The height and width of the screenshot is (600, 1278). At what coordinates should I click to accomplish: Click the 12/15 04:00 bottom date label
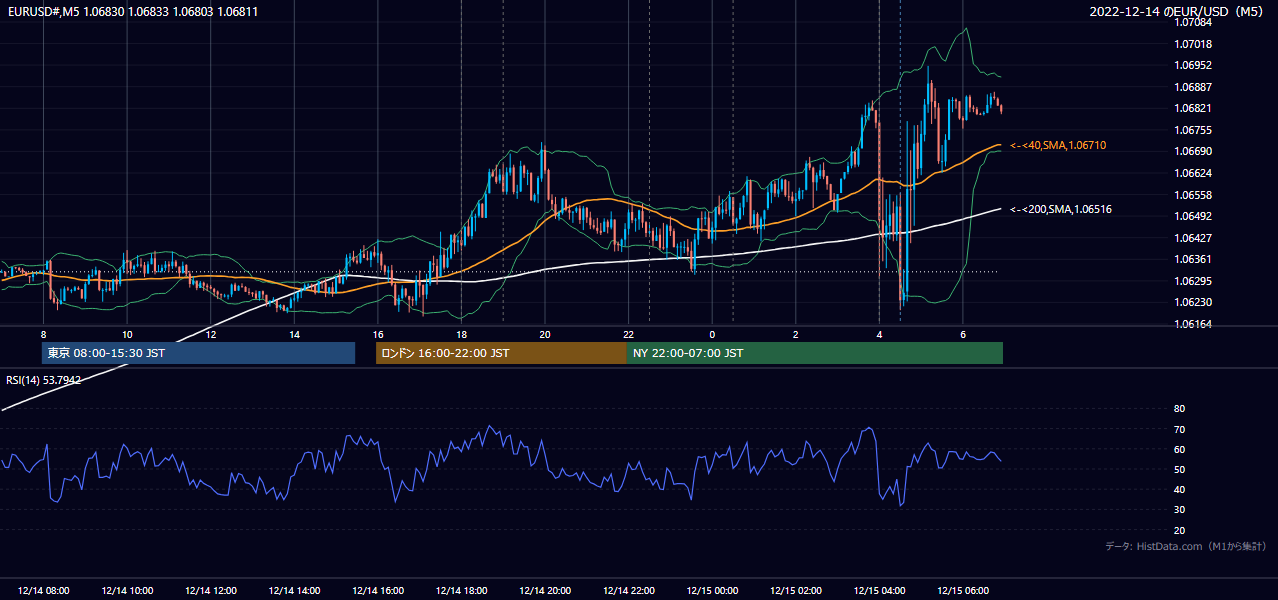(x=879, y=591)
